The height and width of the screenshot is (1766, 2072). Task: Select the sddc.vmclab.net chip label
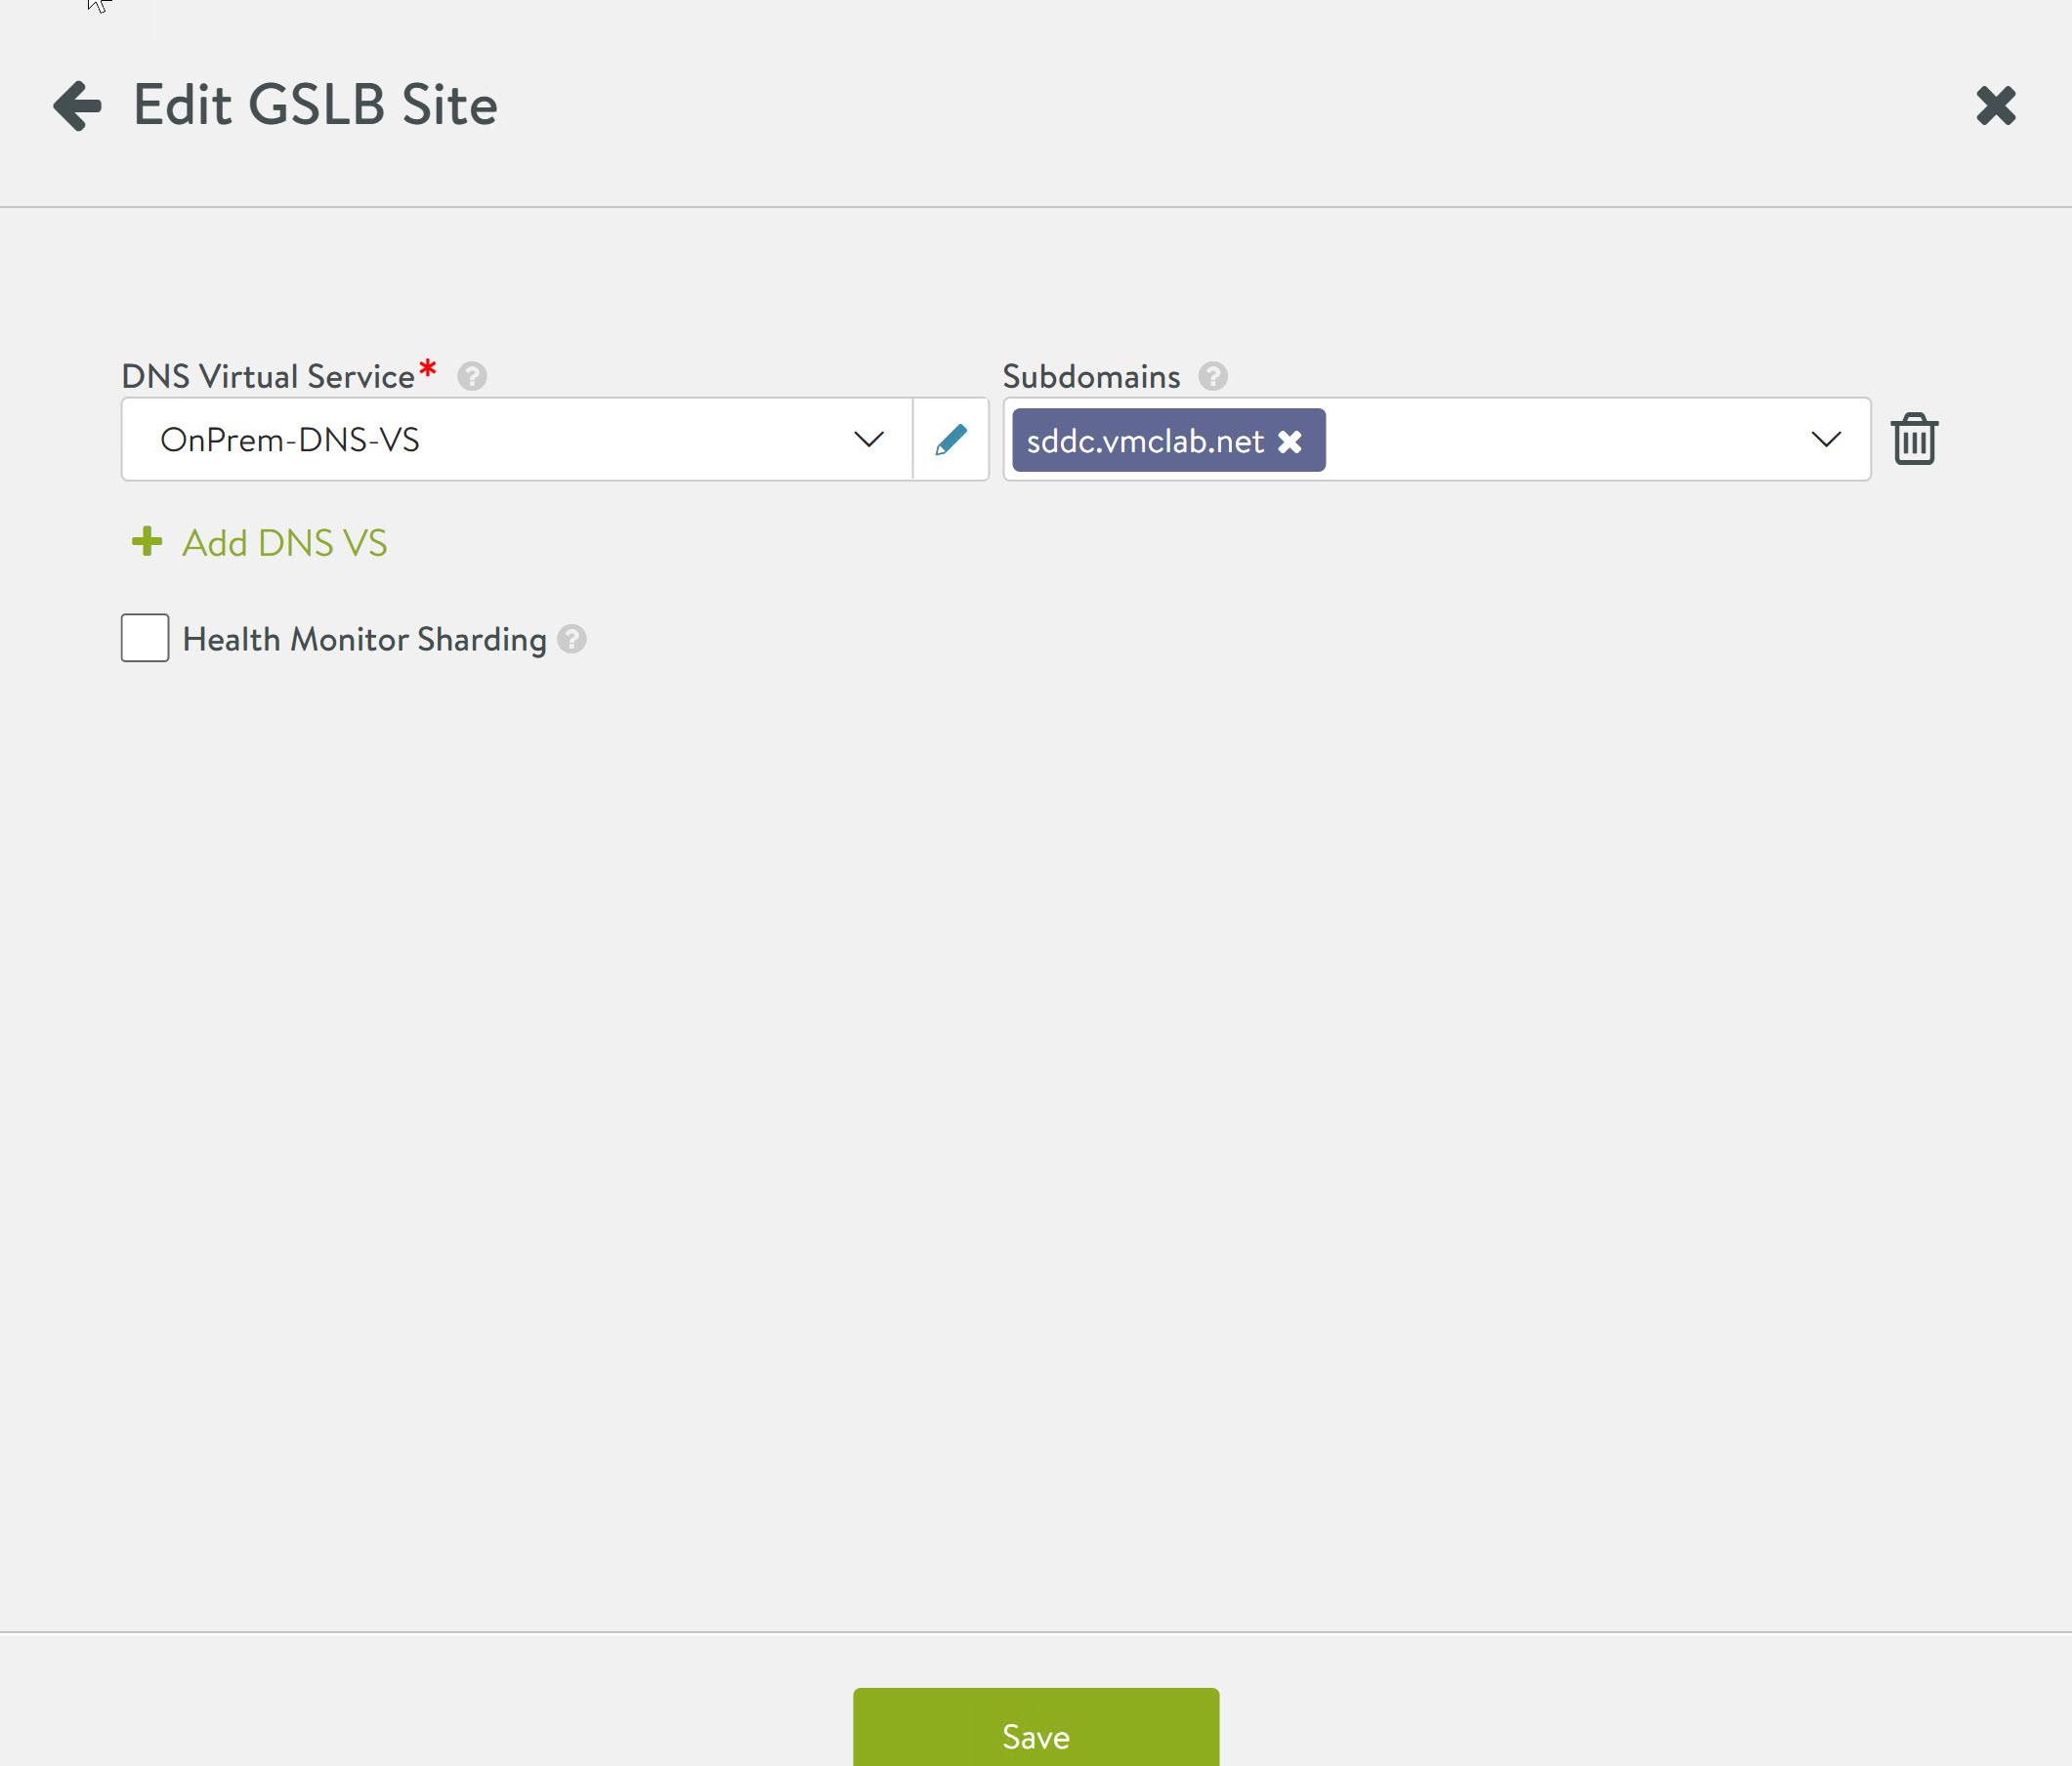point(1145,441)
